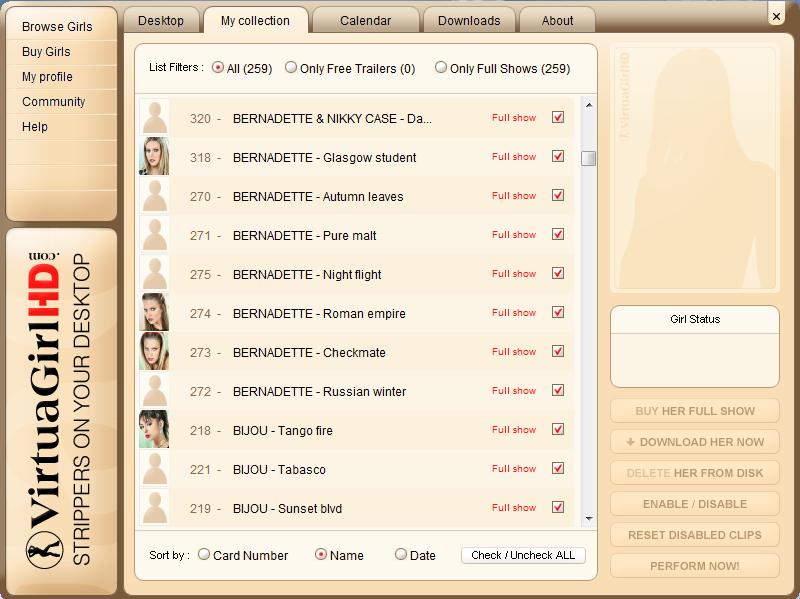The height and width of the screenshot is (599, 800).
Task: Sort the list by Card Number
Action: click(x=204, y=554)
